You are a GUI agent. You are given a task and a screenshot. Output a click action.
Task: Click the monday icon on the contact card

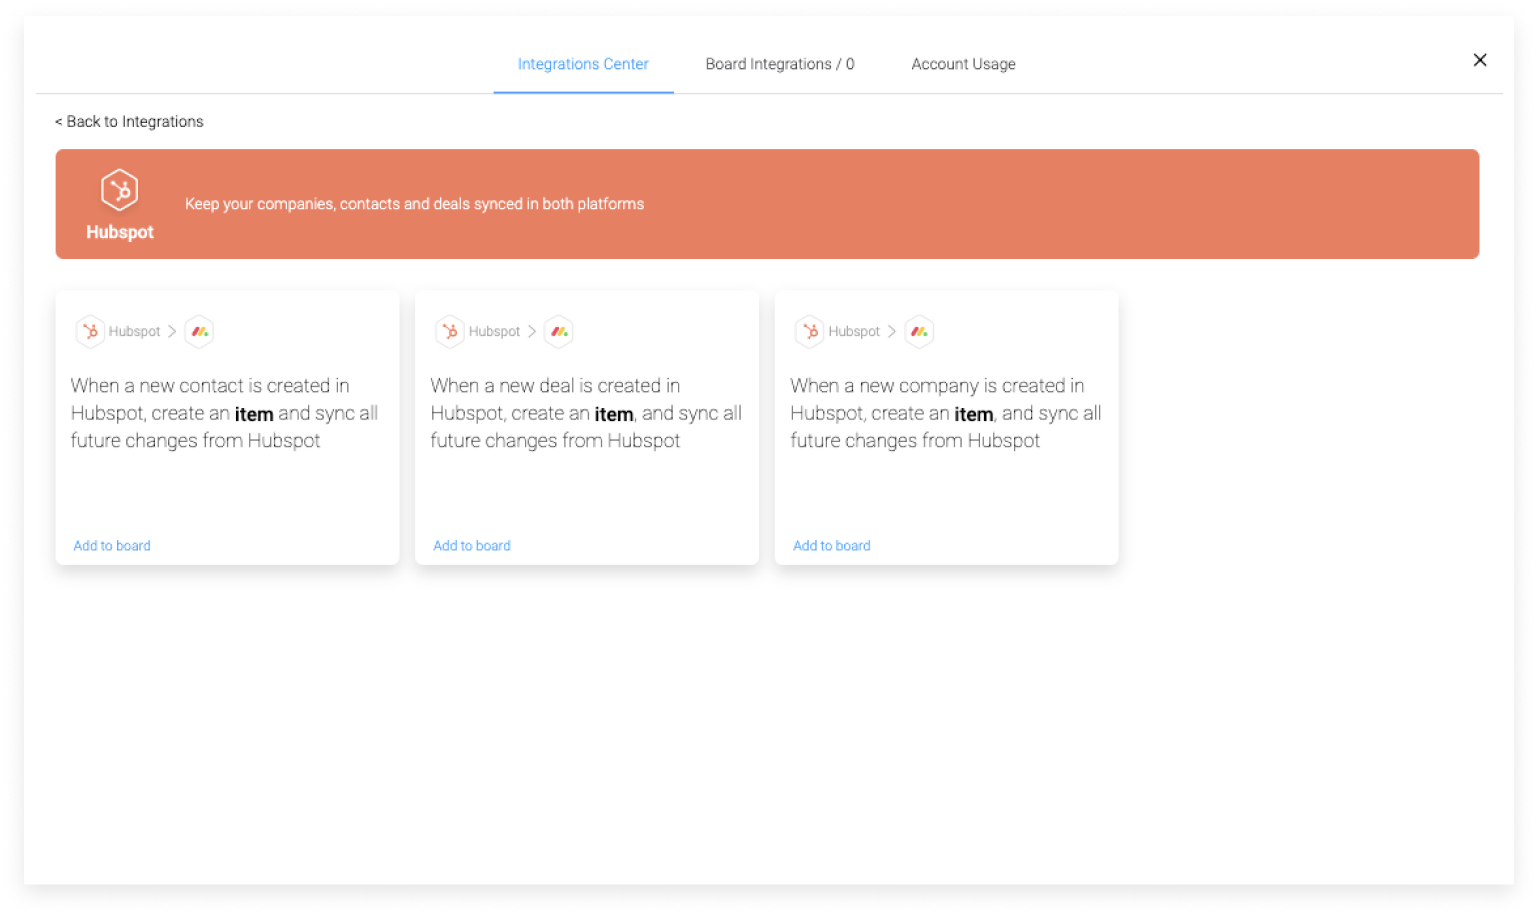pos(199,331)
